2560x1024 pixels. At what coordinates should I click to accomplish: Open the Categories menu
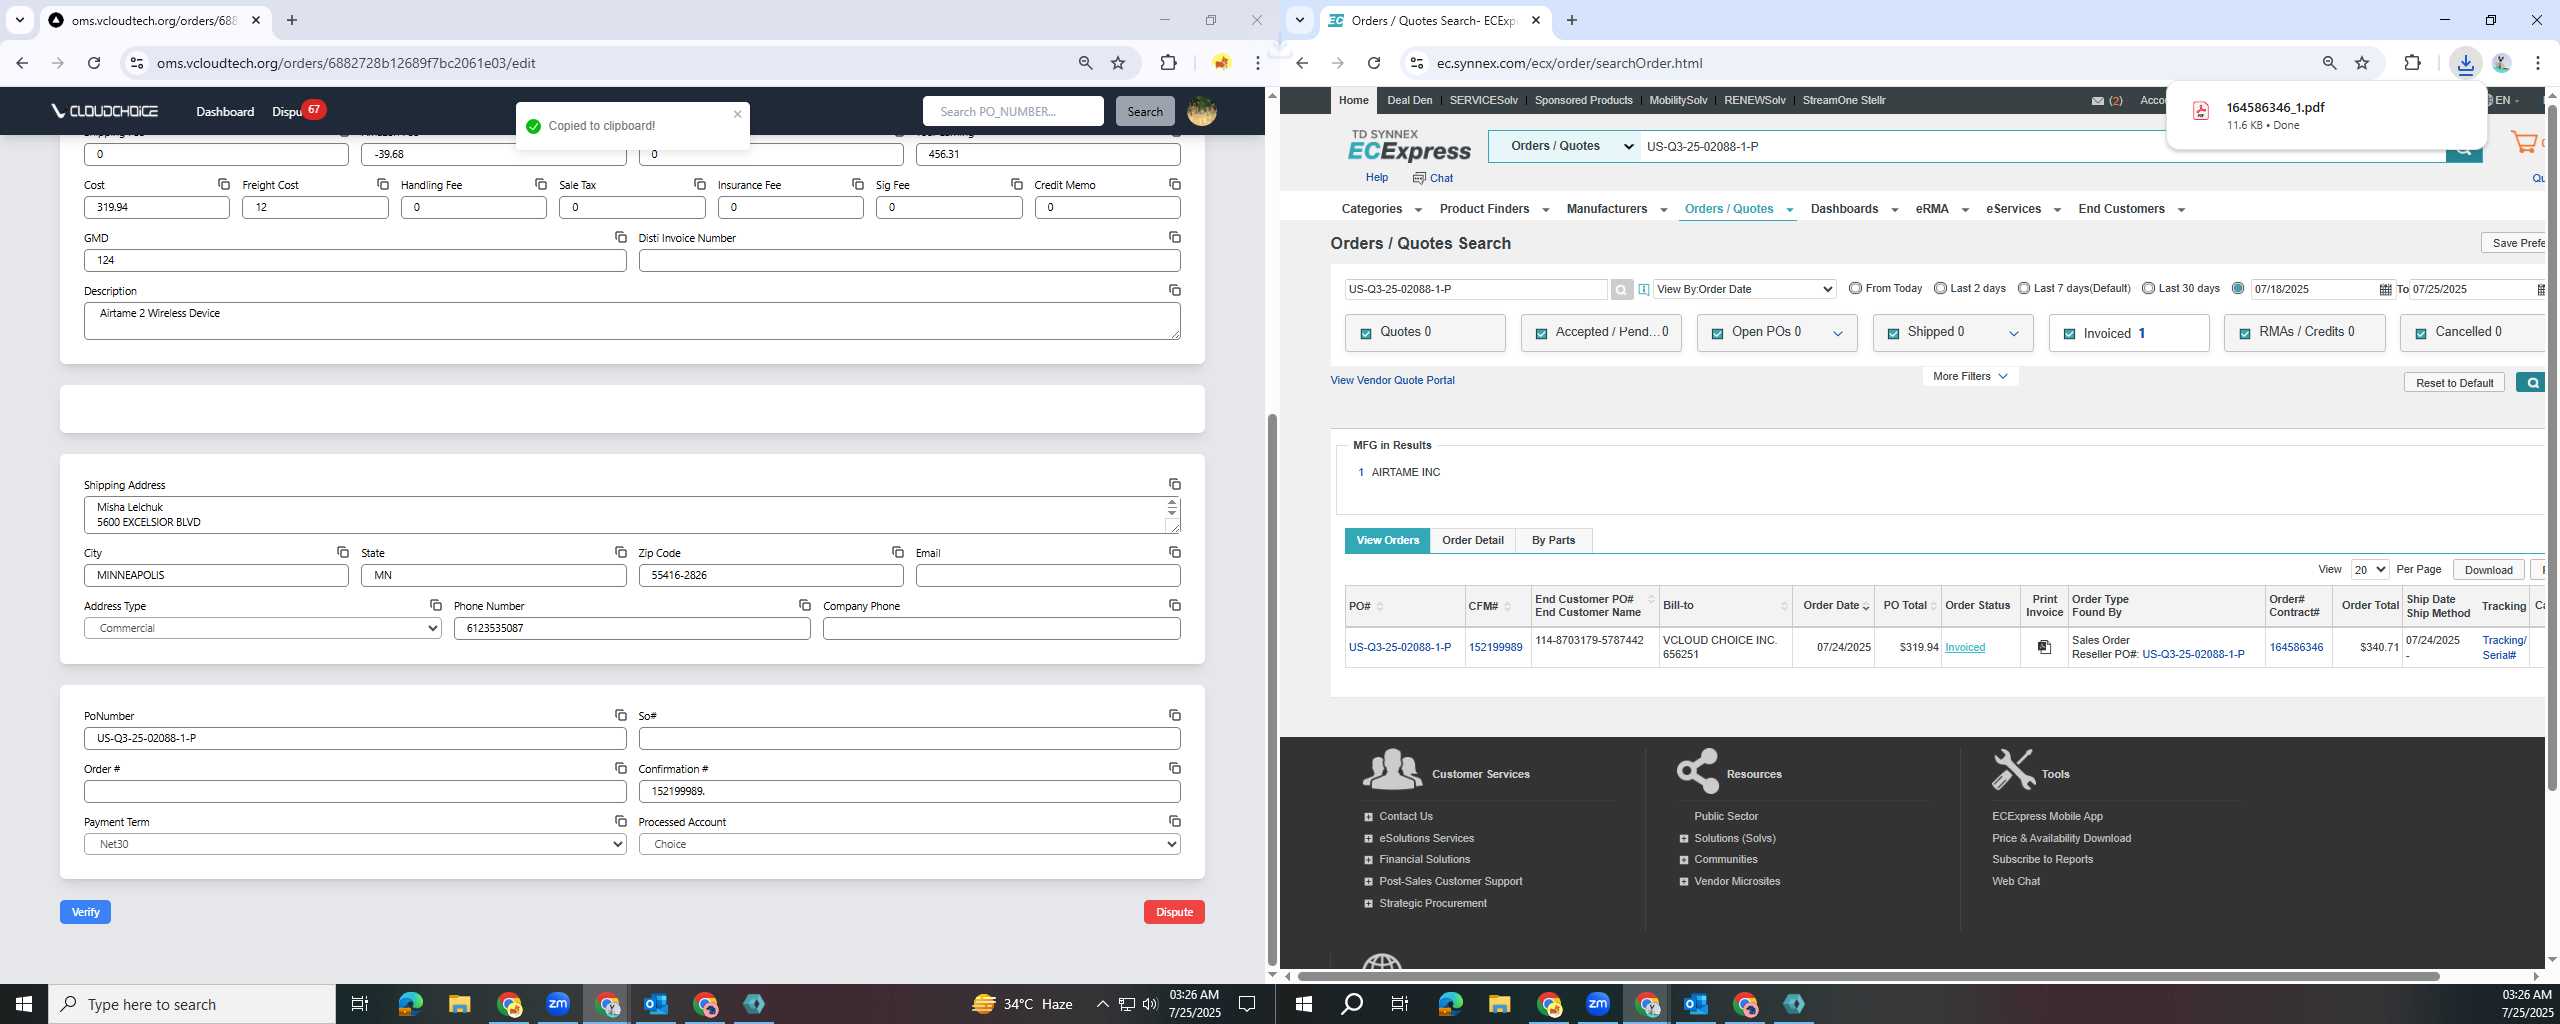[x=1380, y=209]
